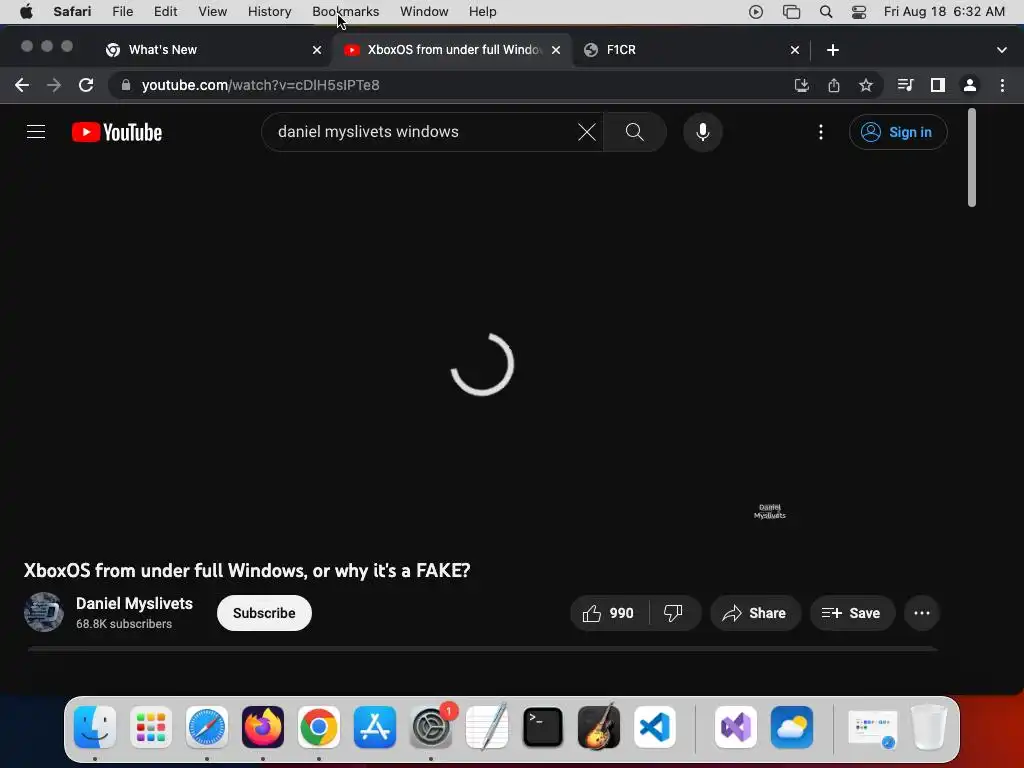This screenshot has height=768, width=1024.
Task: Click the menu bar clock date
Action: click(944, 12)
